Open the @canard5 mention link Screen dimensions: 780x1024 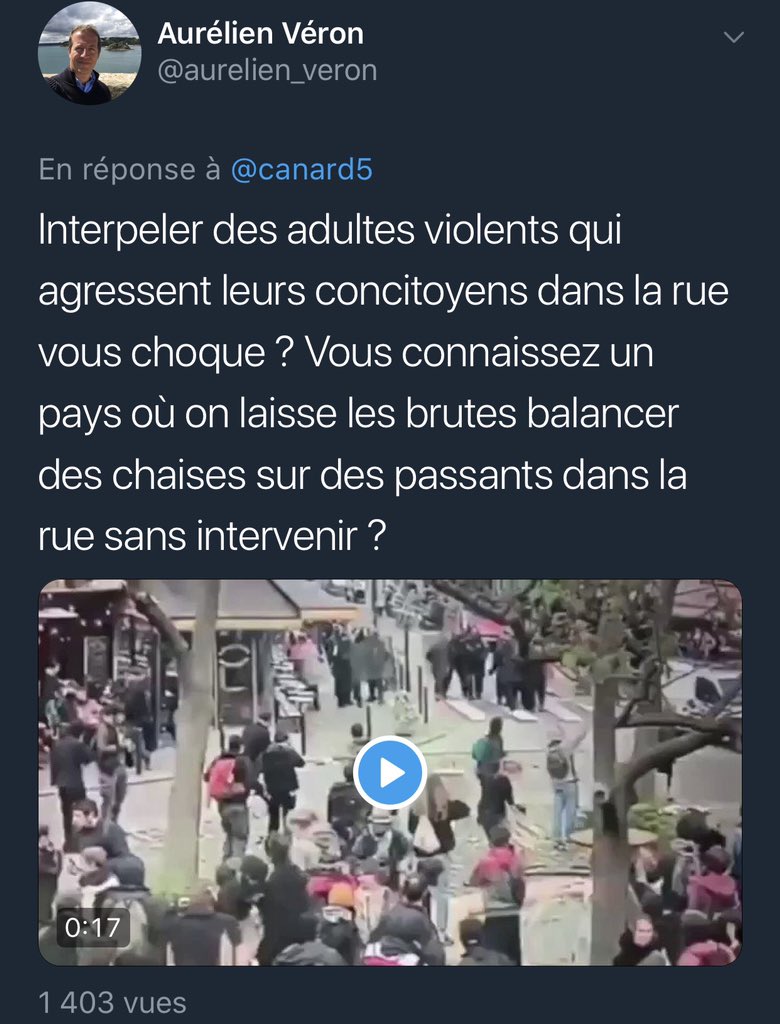point(302,169)
